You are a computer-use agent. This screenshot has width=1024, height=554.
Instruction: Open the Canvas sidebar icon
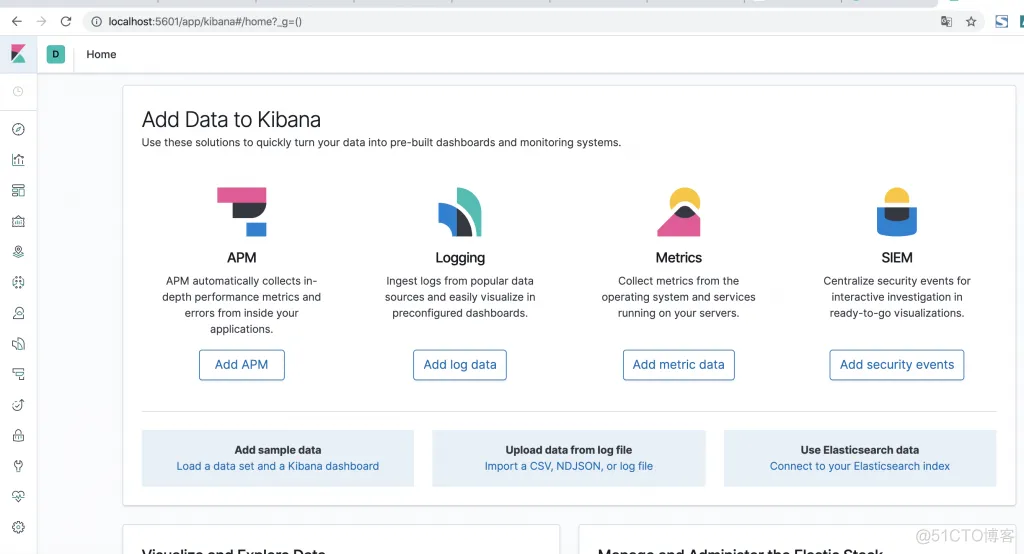[18, 221]
